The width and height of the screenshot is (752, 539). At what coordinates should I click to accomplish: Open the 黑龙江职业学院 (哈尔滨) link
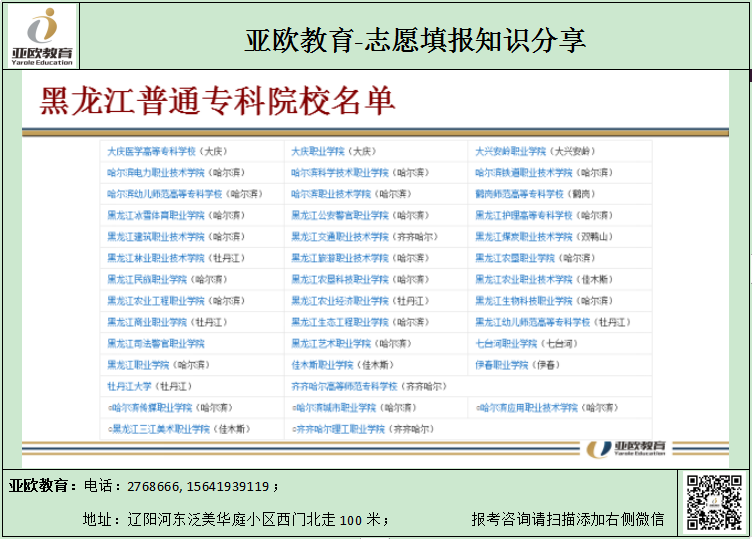[x=138, y=365]
